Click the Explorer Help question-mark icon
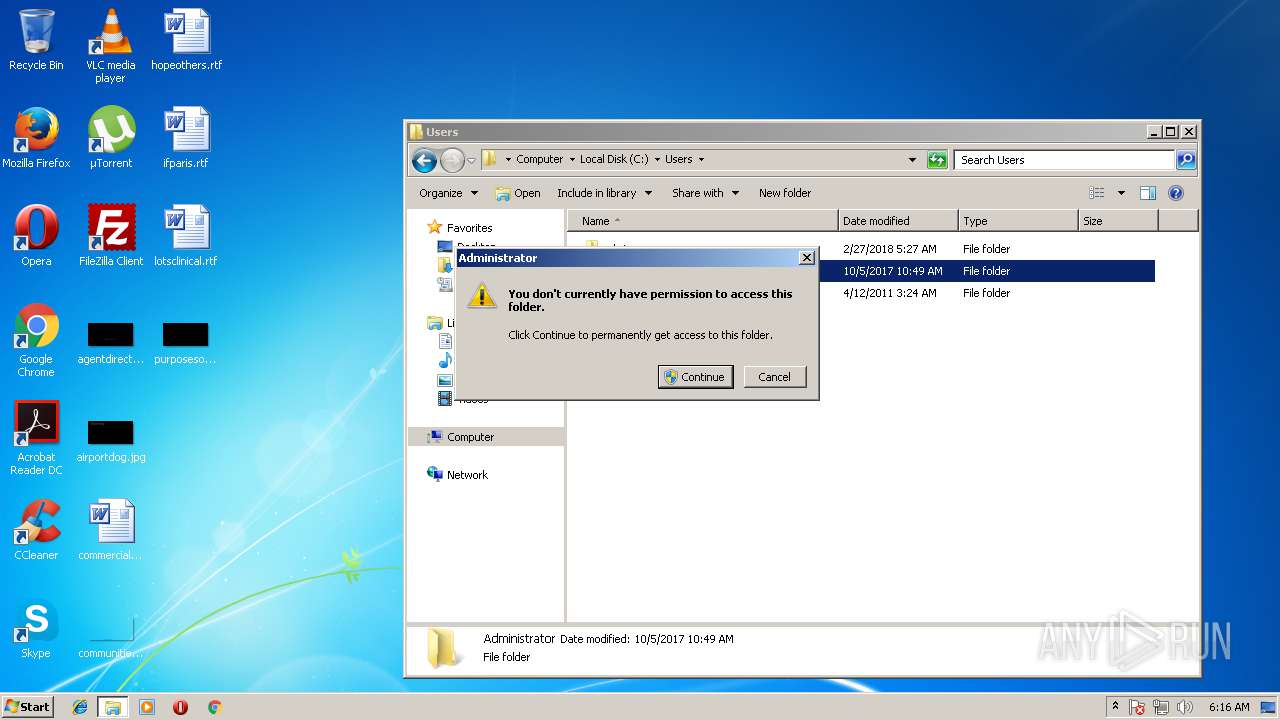The image size is (1280, 720). pos(1176,193)
